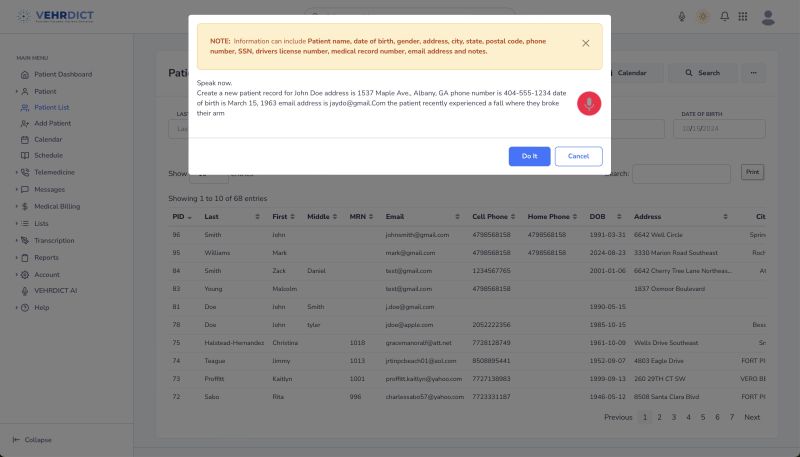The width and height of the screenshot is (800, 457).
Task: Sort table by PID column
Action: coord(180,217)
